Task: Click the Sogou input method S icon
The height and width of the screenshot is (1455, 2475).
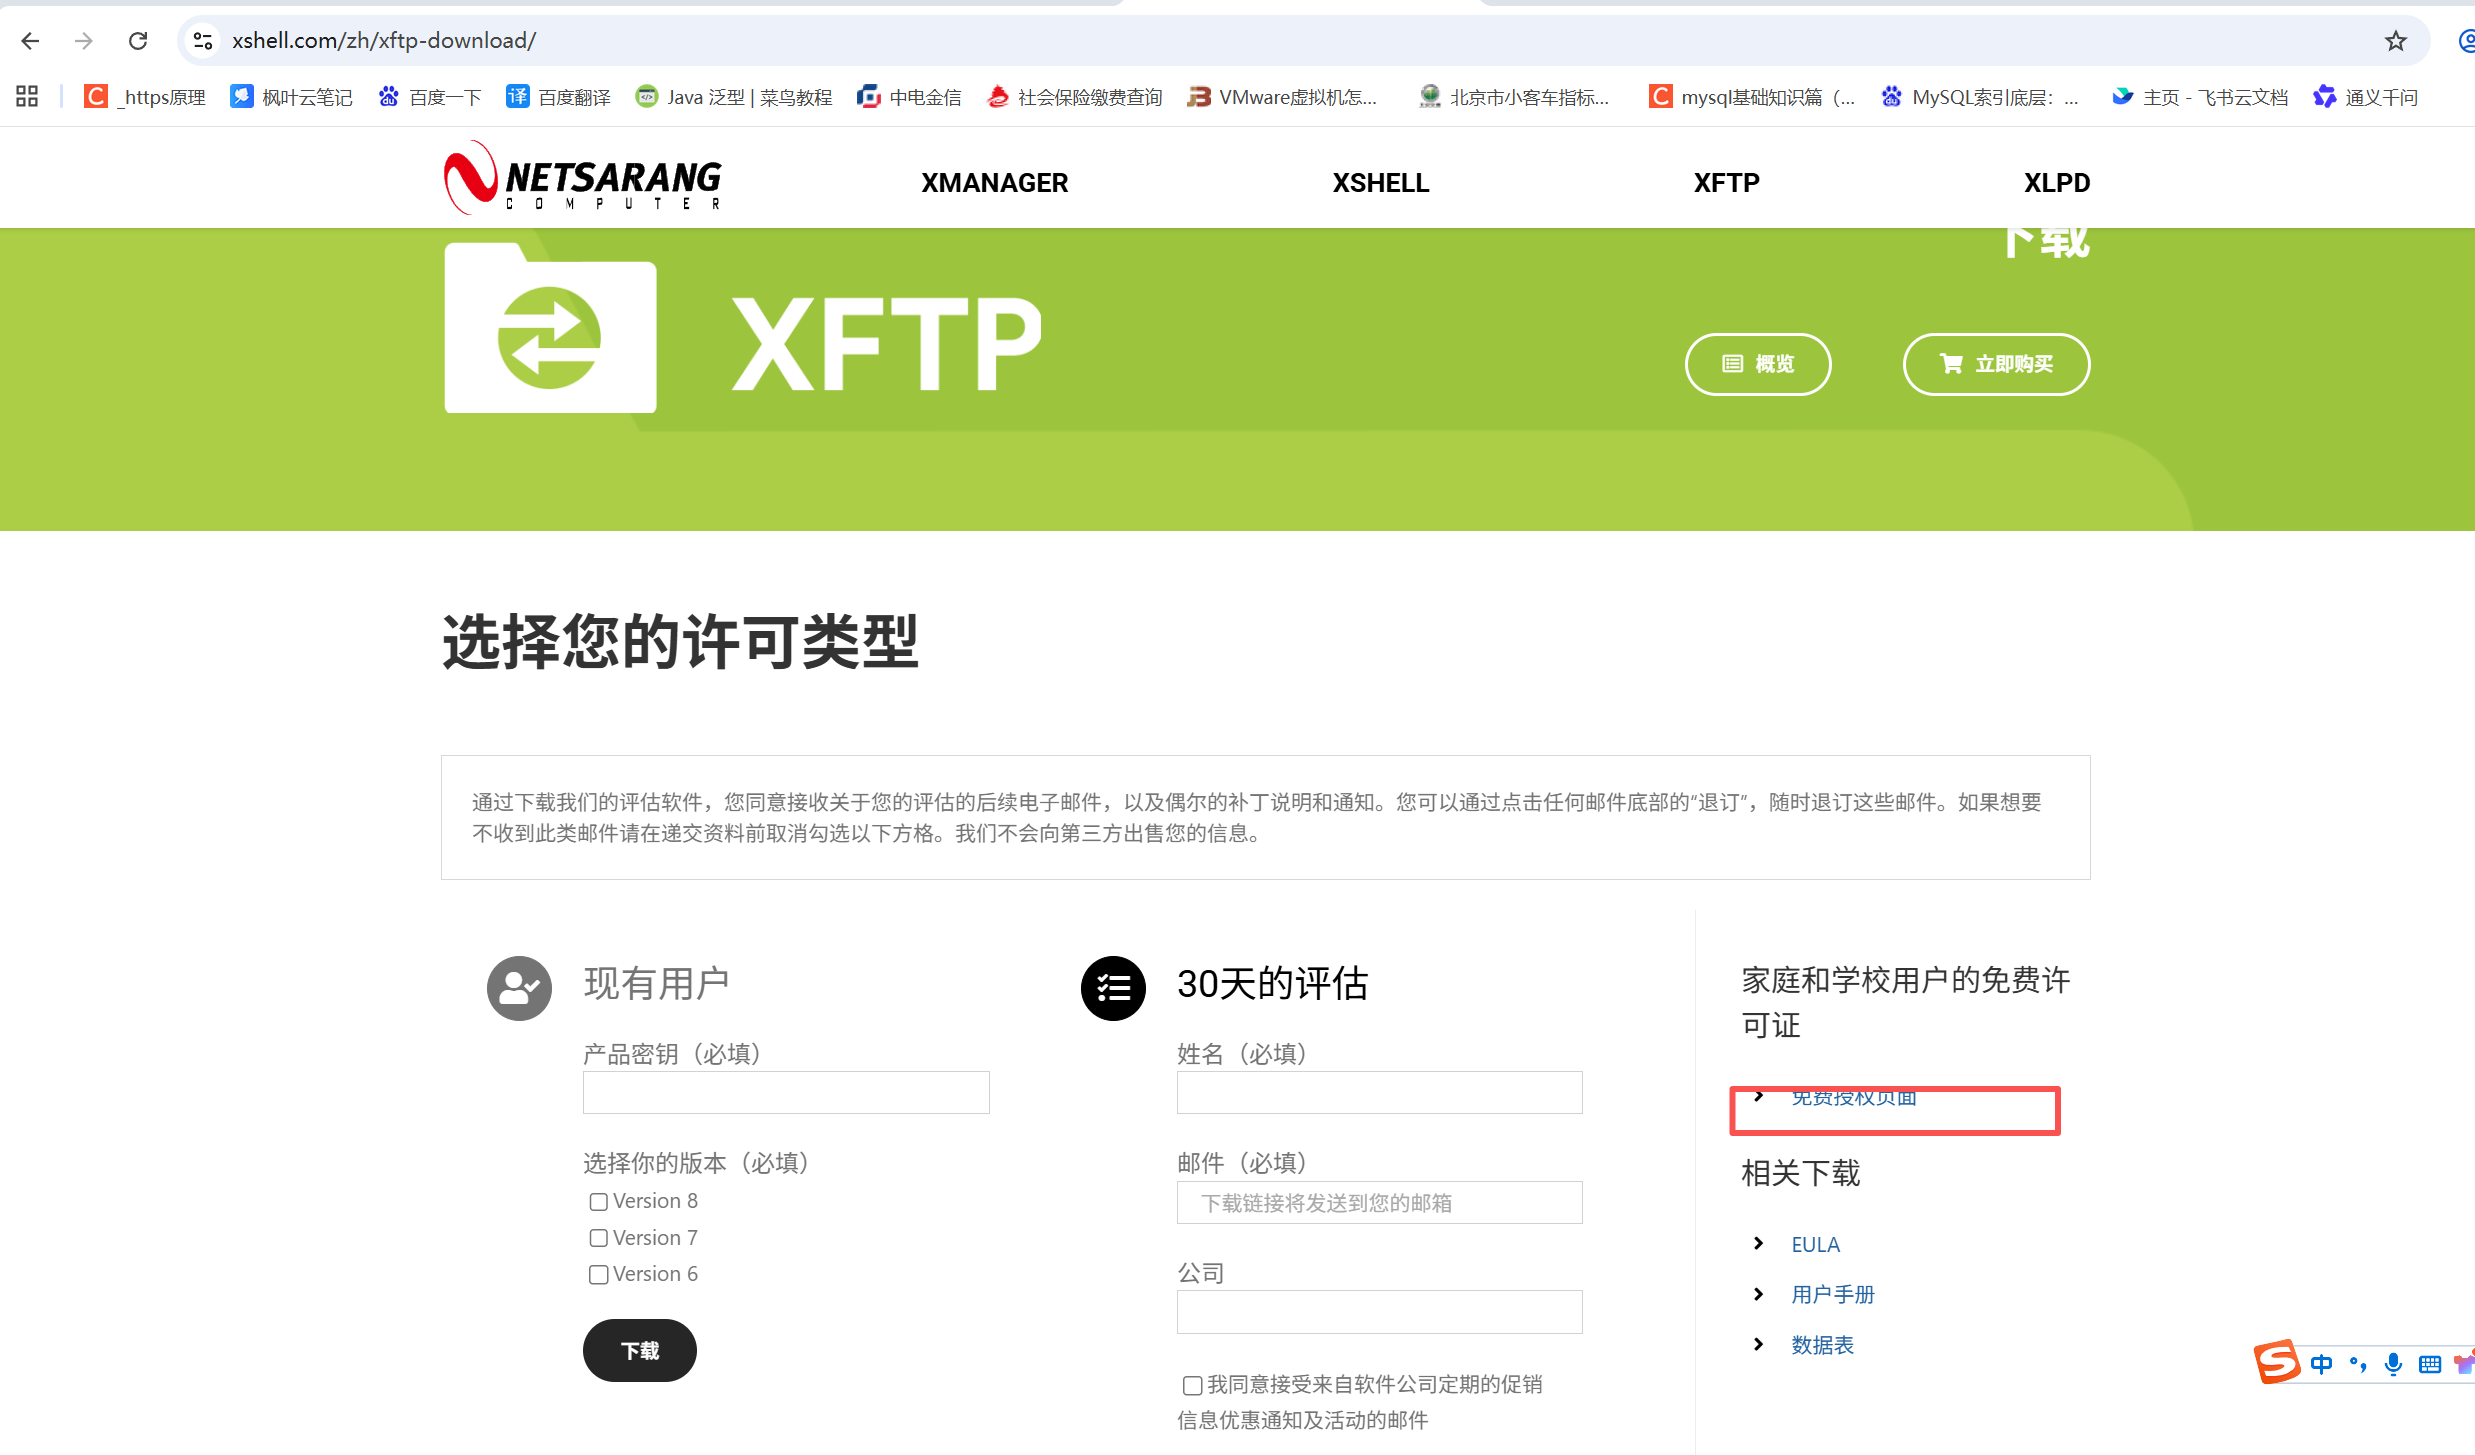Action: point(2277,1362)
